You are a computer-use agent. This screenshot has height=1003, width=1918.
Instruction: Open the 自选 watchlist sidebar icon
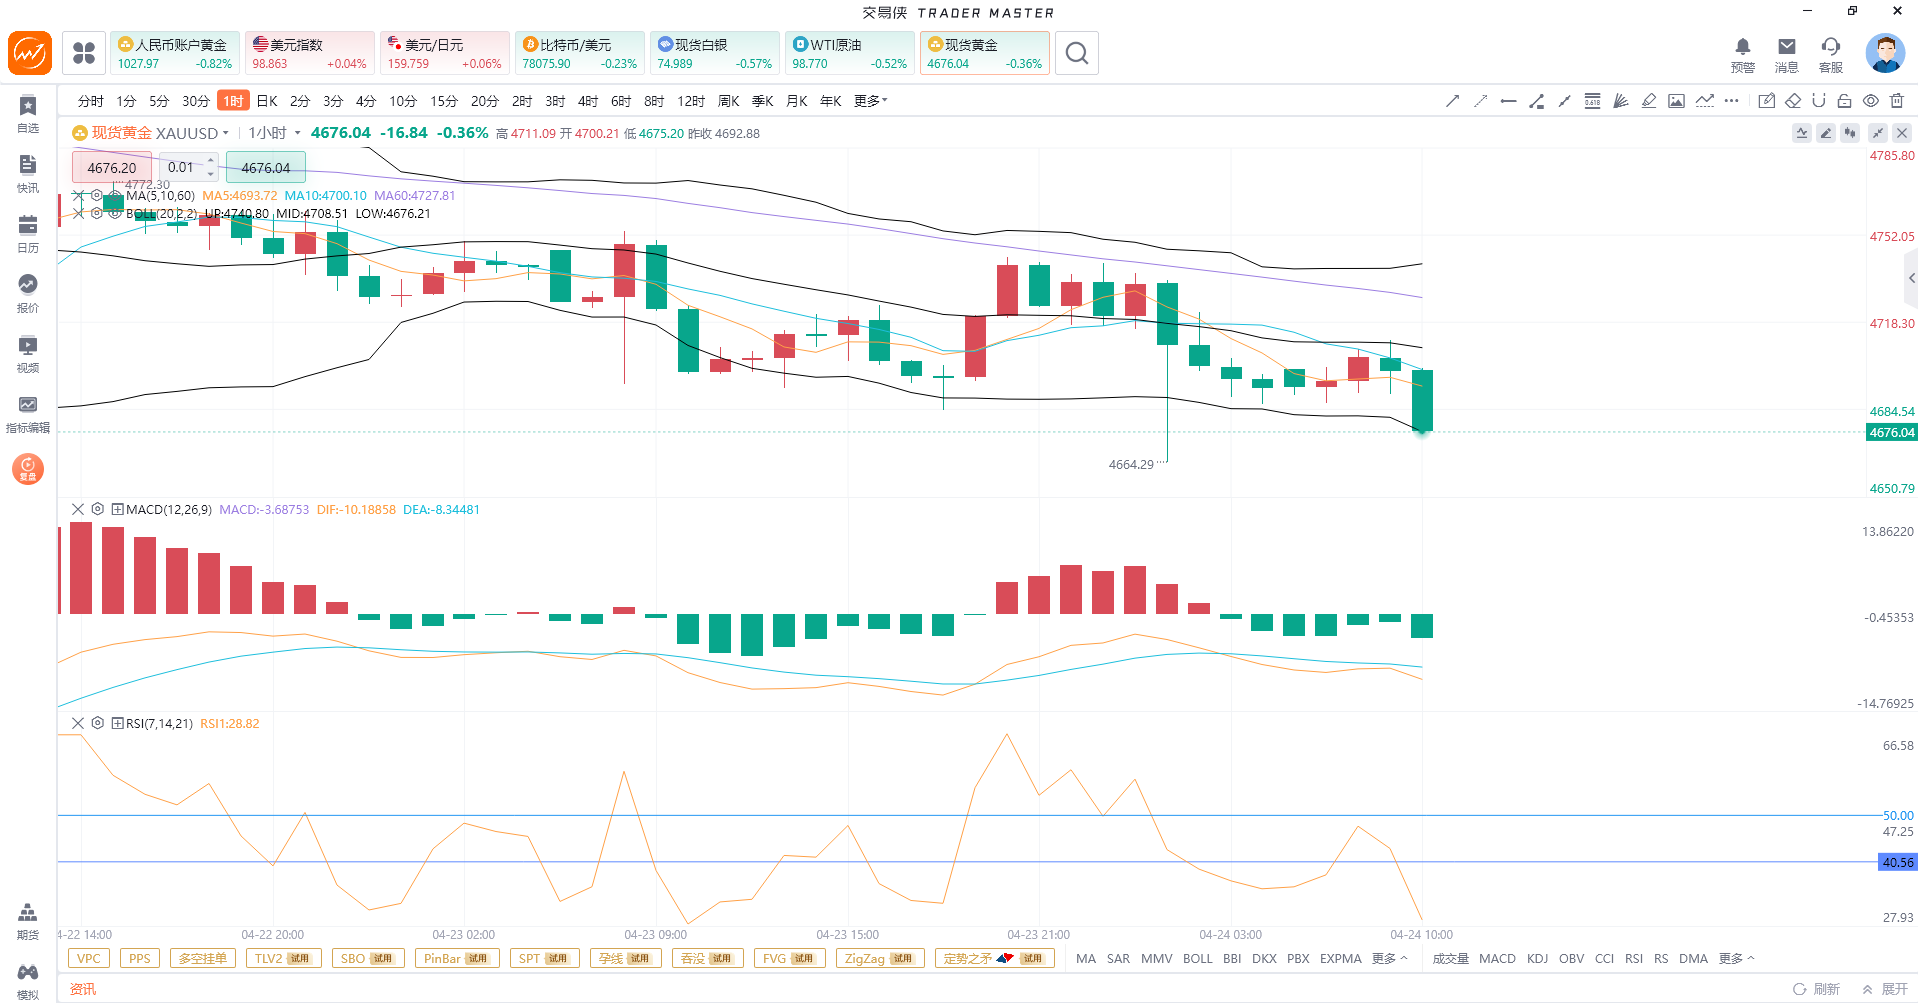tap(28, 114)
